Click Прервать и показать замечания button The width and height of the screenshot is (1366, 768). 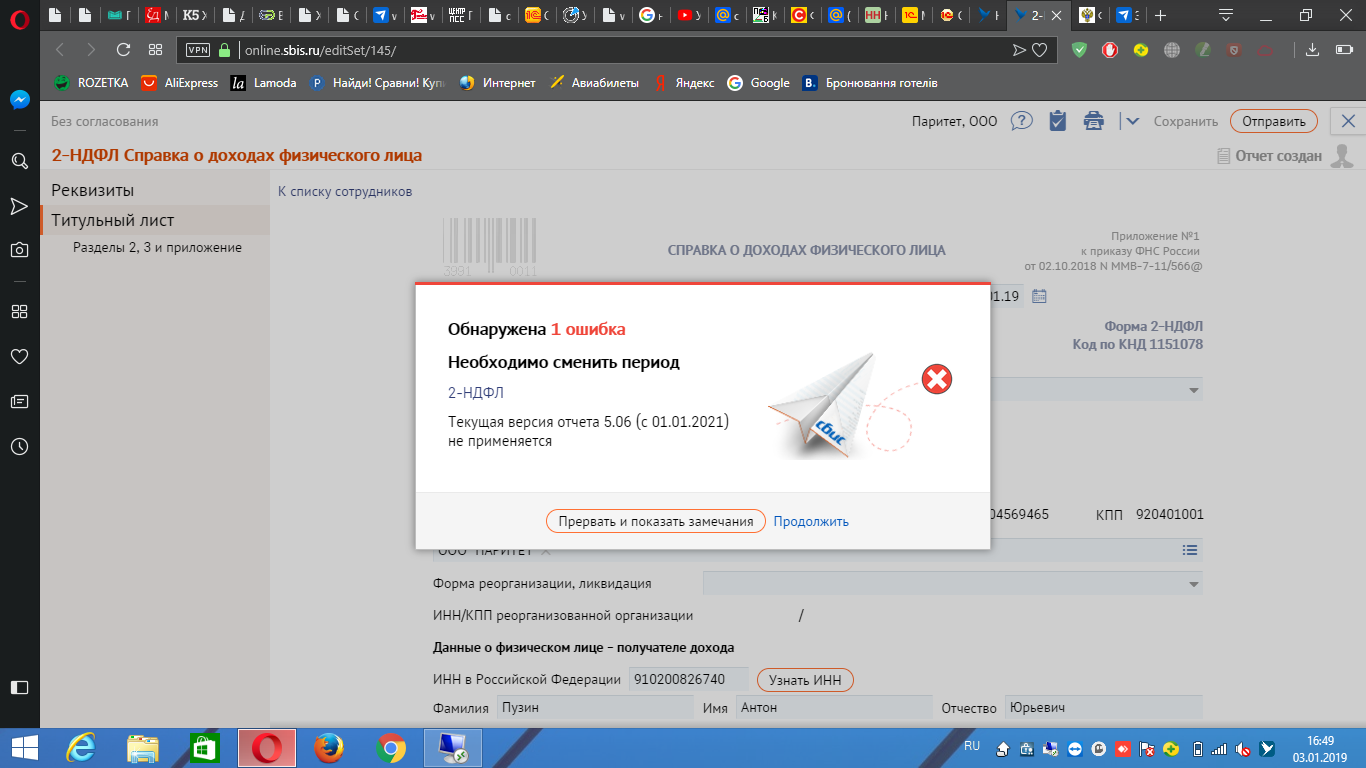655,521
